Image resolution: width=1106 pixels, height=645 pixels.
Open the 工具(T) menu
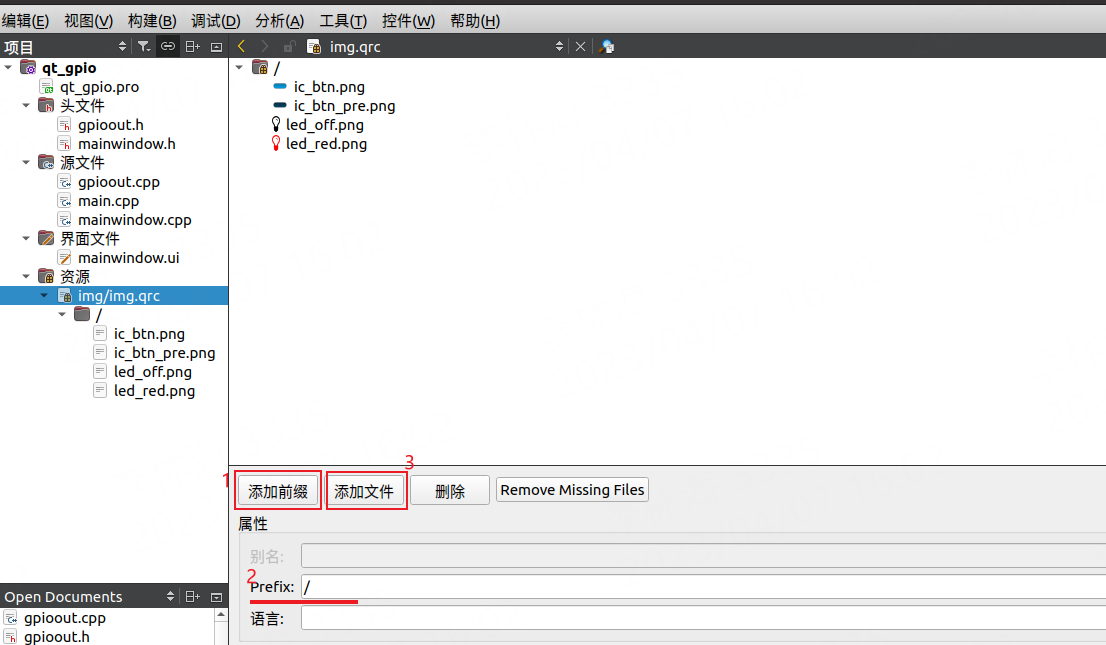tap(344, 21)
